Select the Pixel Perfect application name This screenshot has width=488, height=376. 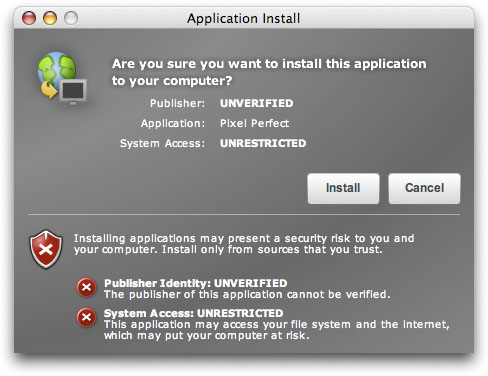254,123
